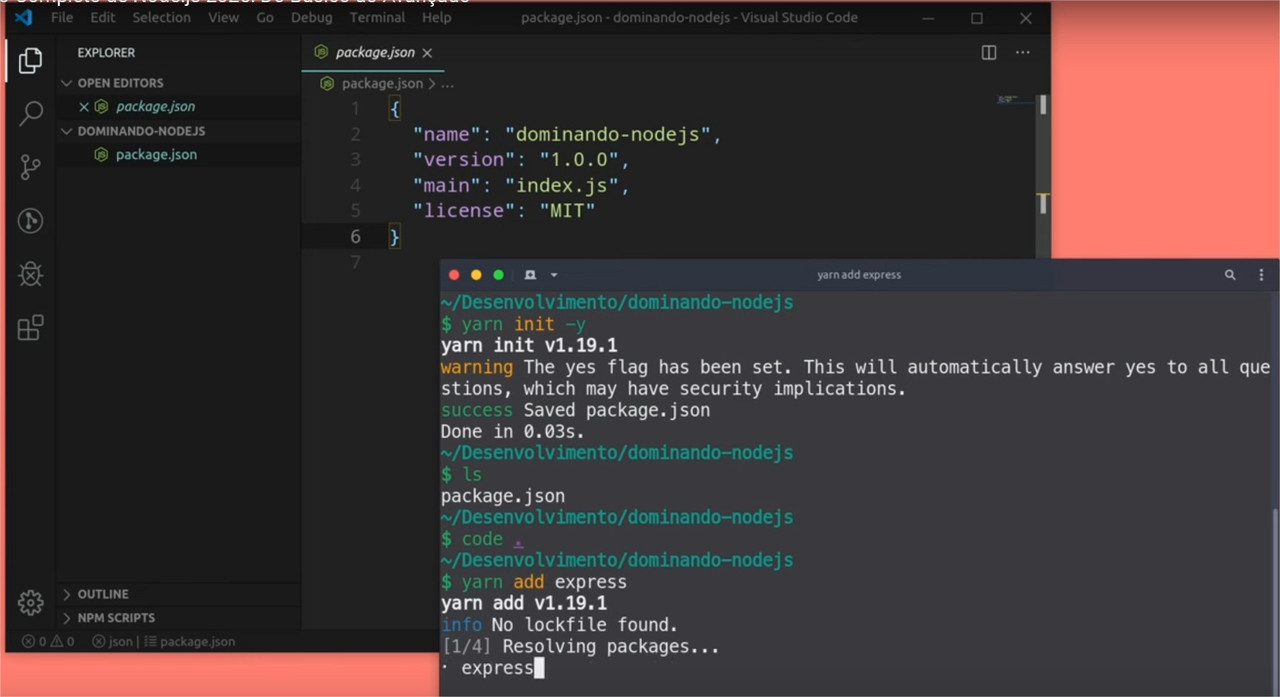
Task: Click line number 6 in gutter
Action: tap(356, 237)
